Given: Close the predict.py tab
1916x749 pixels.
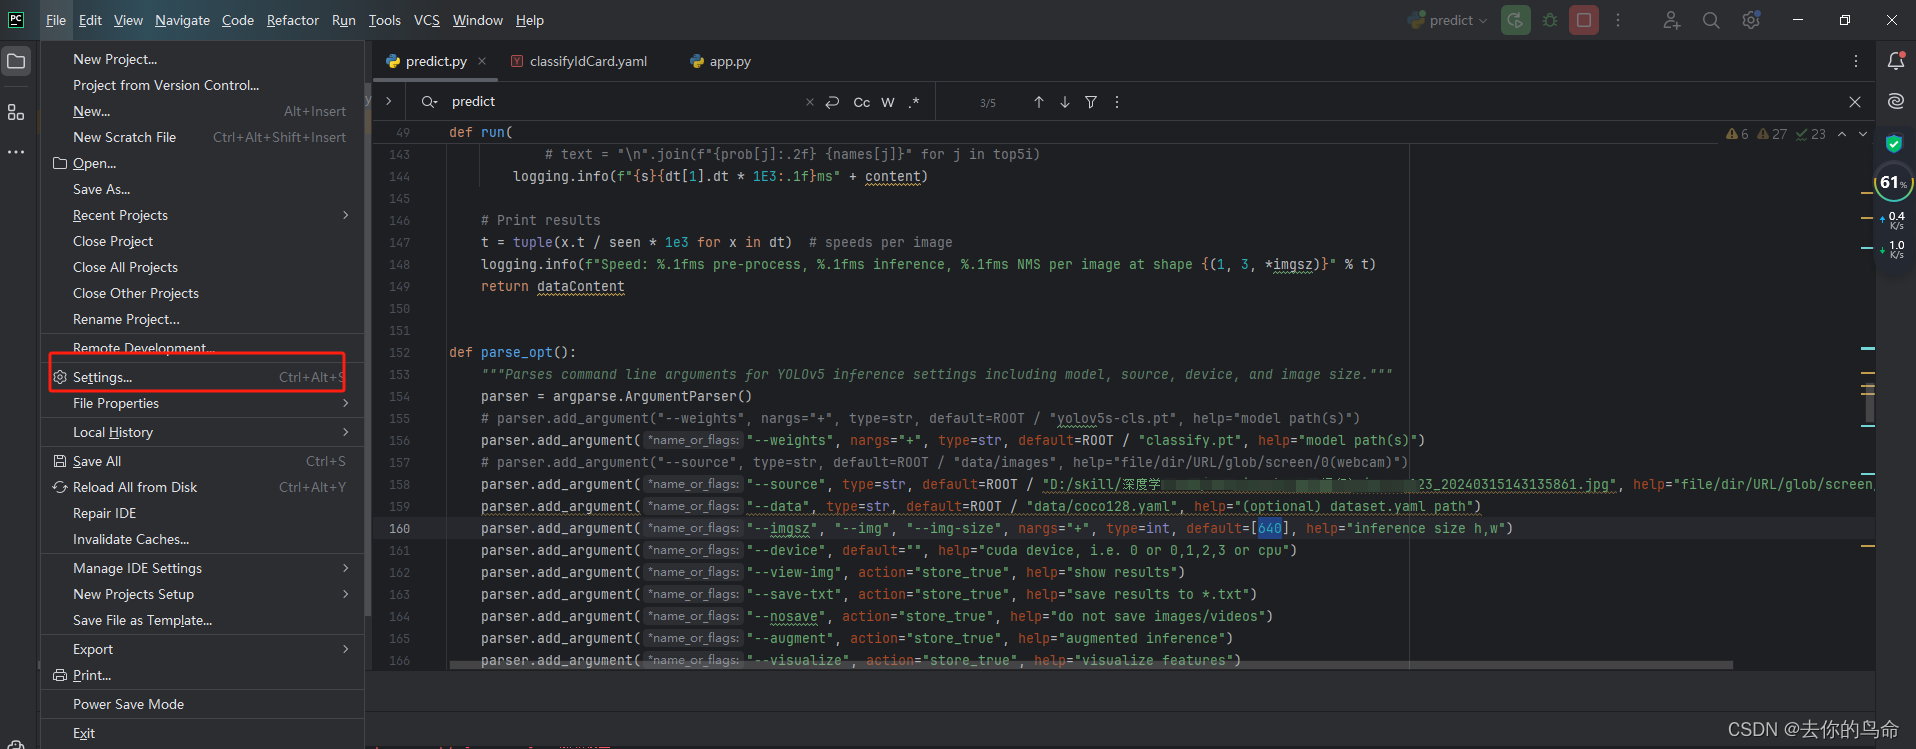Looking at the screenshot, I should pos(482,61).
